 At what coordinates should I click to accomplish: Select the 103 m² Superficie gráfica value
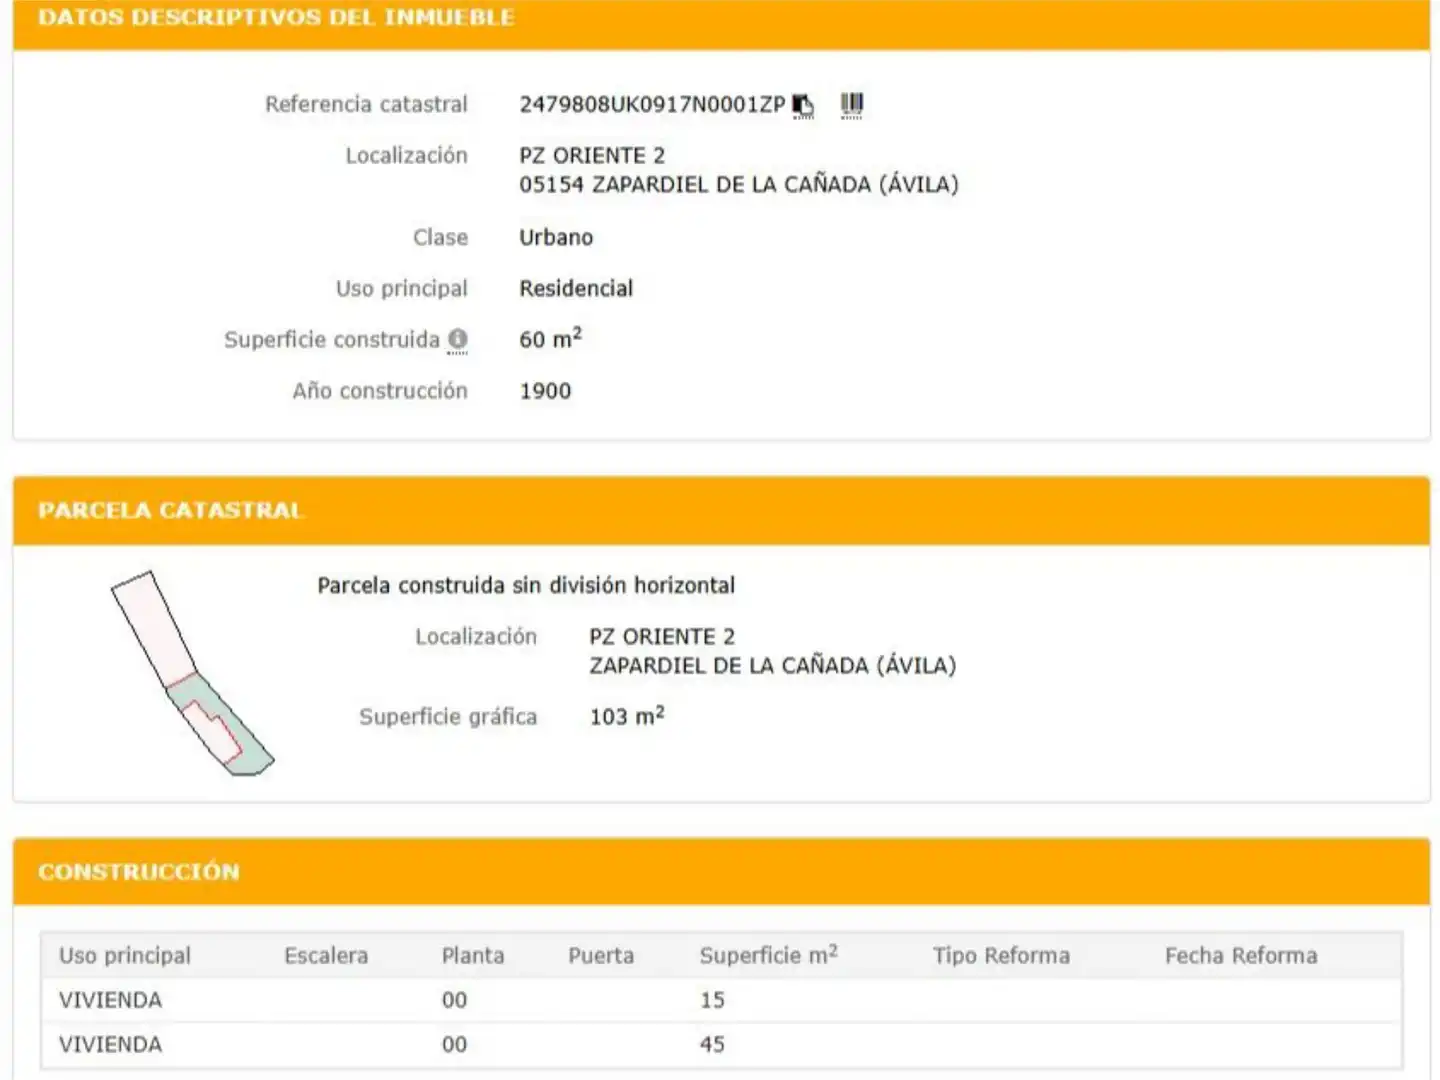(627, 716)
